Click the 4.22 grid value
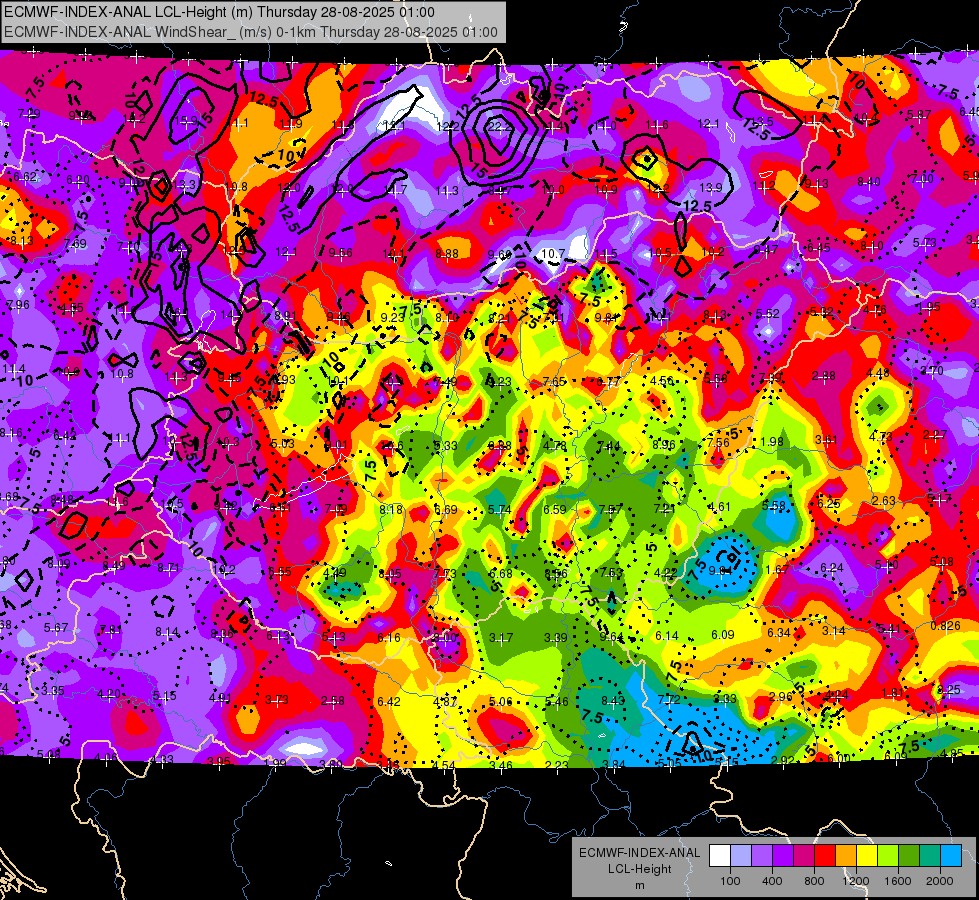This screenshot has height=900, width=979. pos(666,572)
